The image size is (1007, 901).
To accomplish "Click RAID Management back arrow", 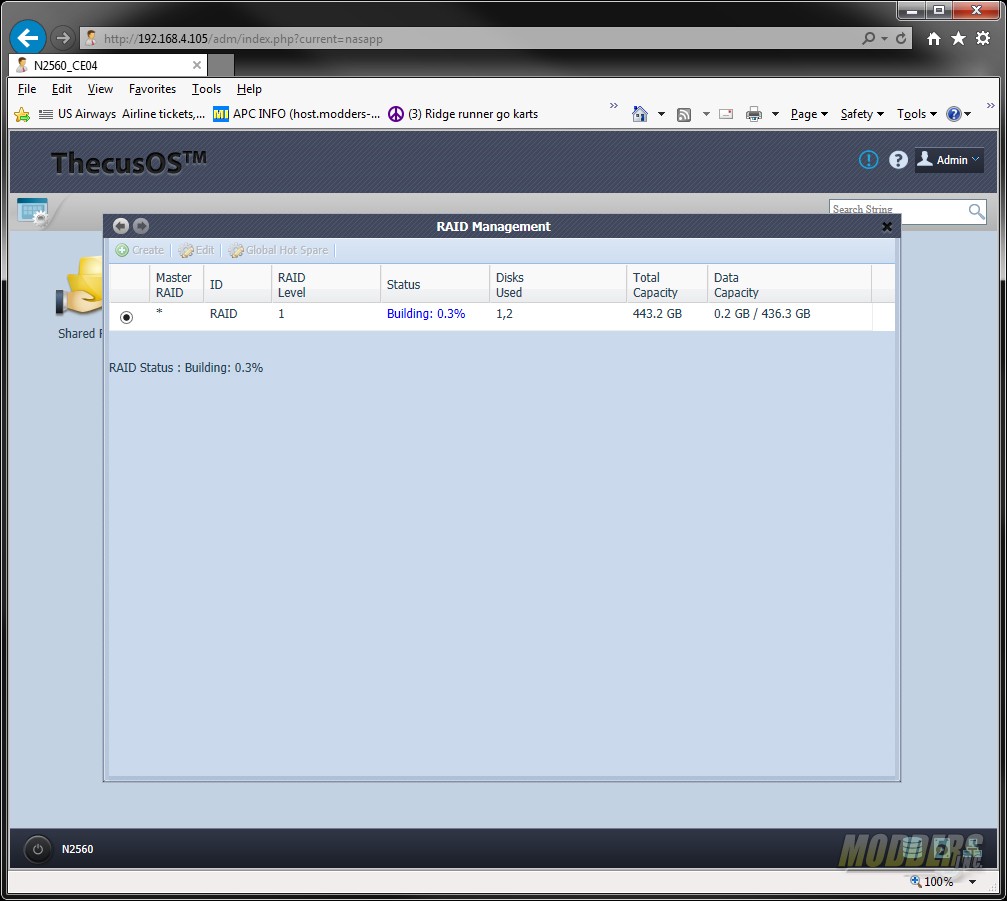I will pos(121,226).
